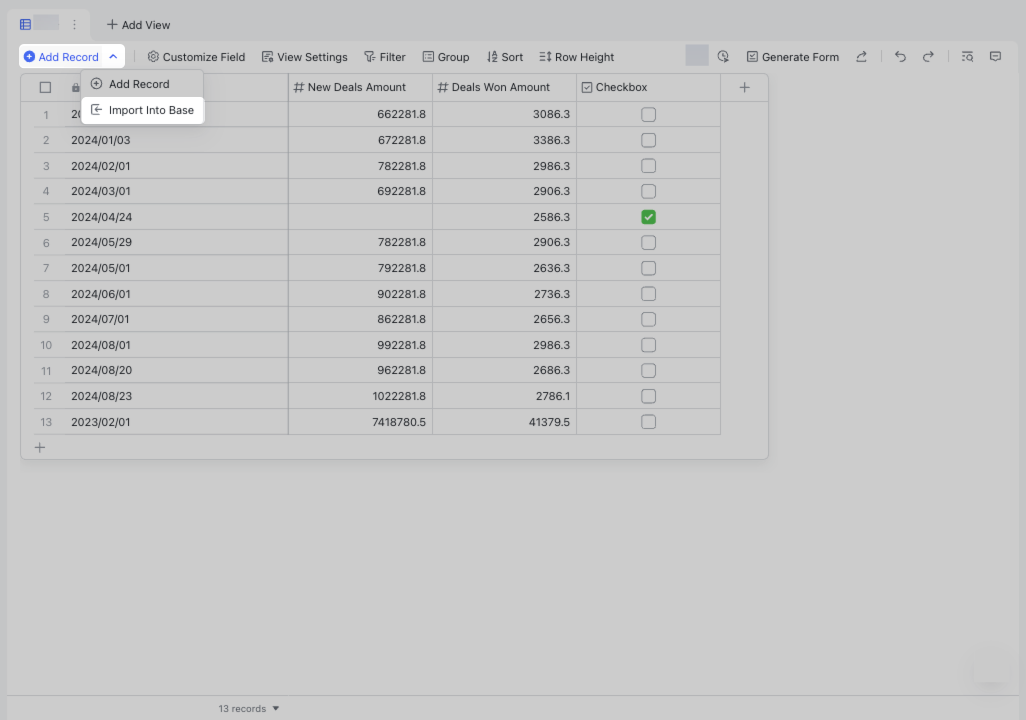
Task: Click the Deals Won value 2786.1
Action: point(504,396)
